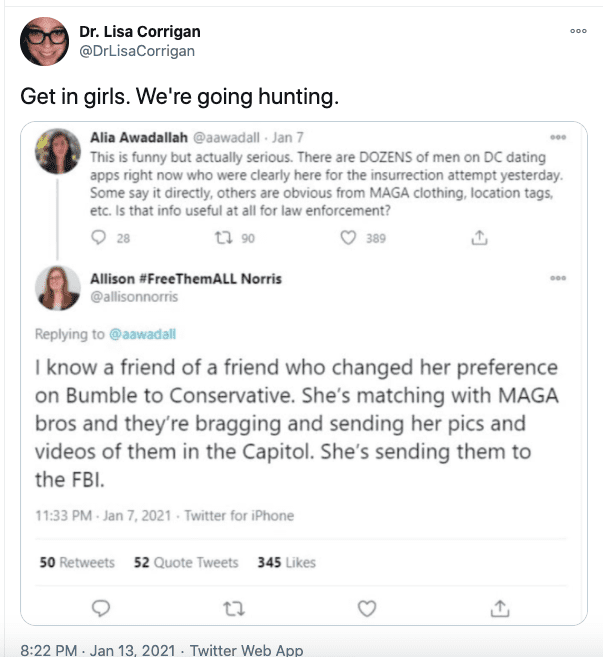View the 50 Retweets list
Screen dimensions: 603x657
tap(77, 563)
